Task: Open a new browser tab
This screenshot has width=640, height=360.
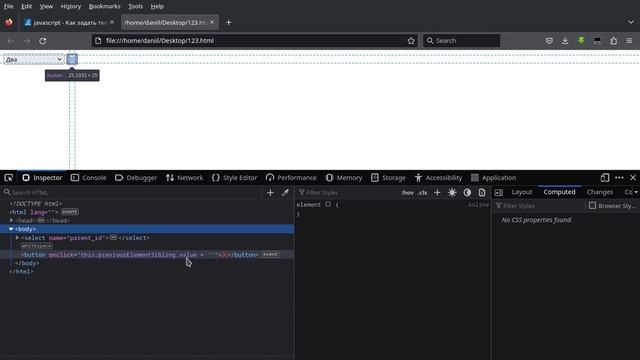Action: coord(229,22)
